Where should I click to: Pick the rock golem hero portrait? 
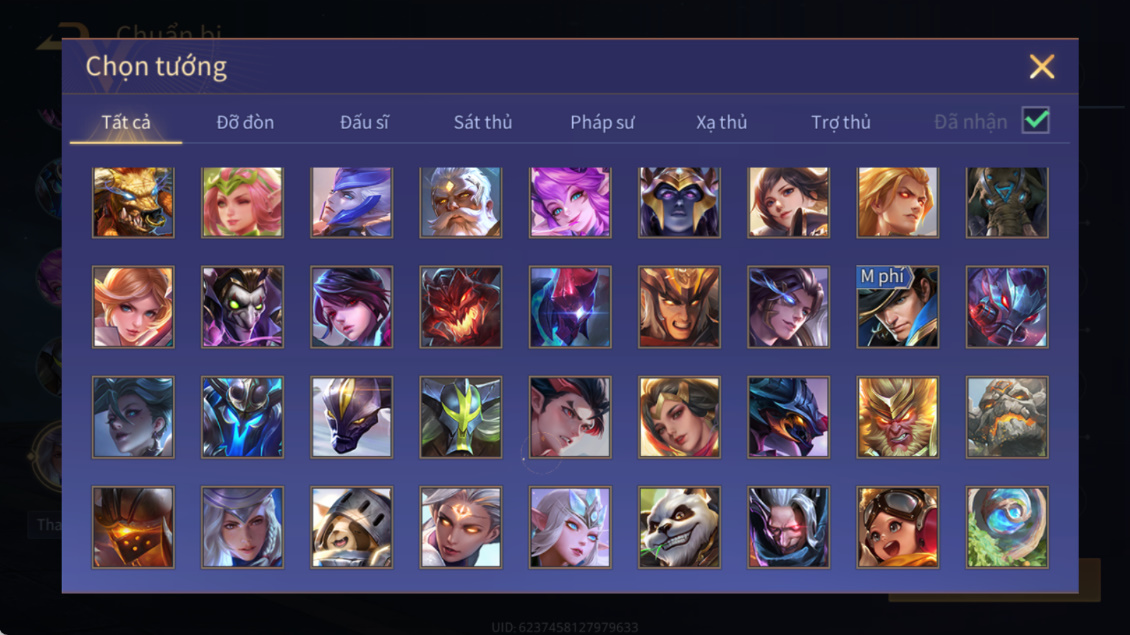[1007, 417]
